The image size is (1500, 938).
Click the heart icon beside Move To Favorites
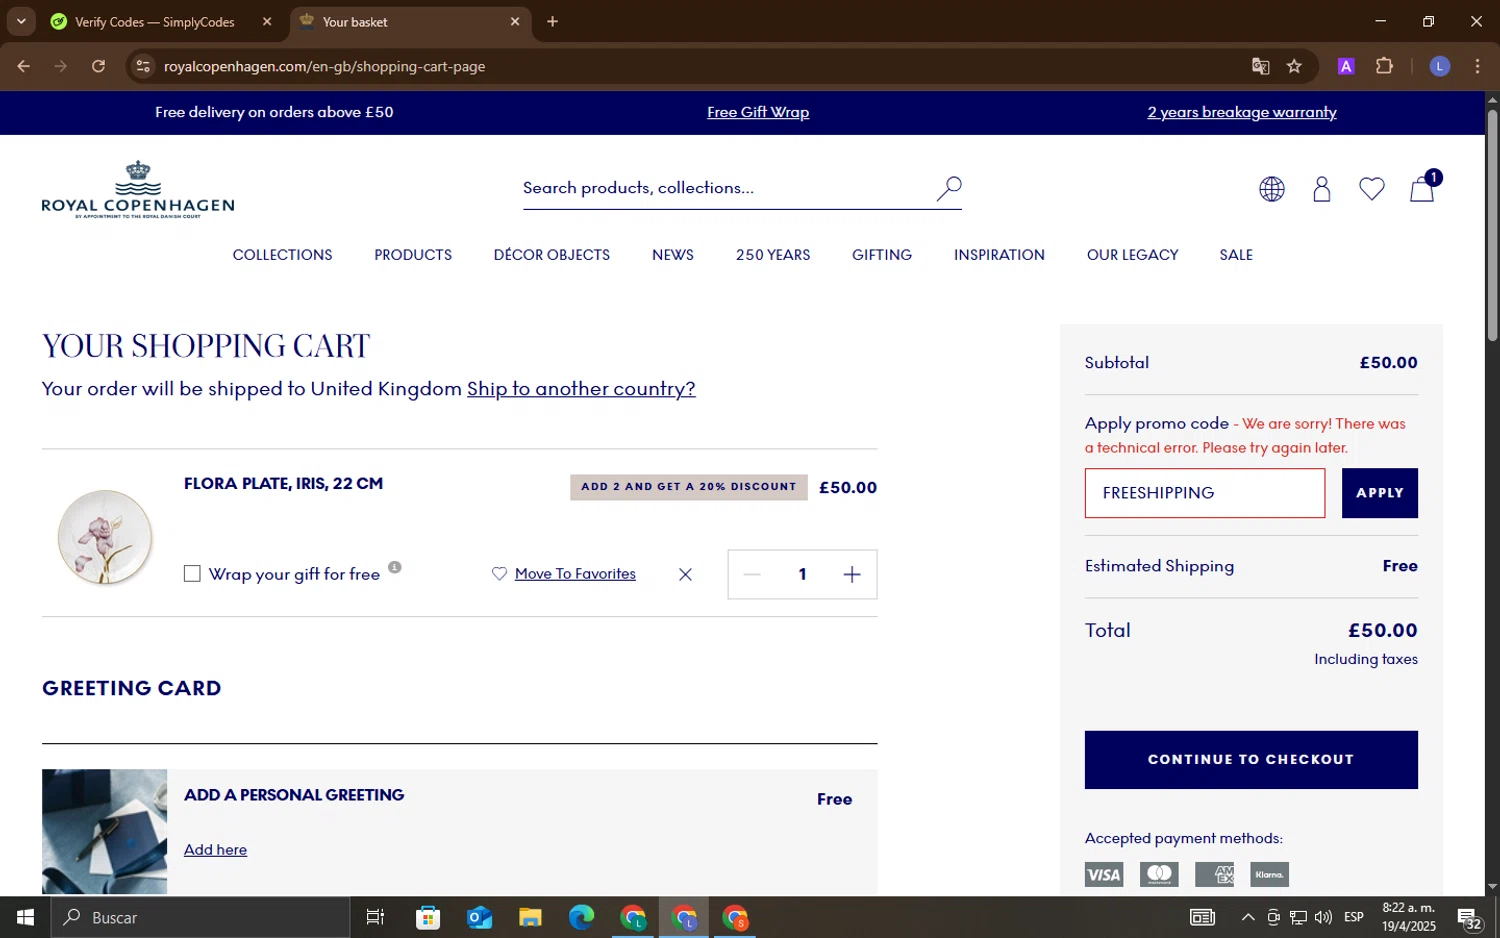pos(499,573)
